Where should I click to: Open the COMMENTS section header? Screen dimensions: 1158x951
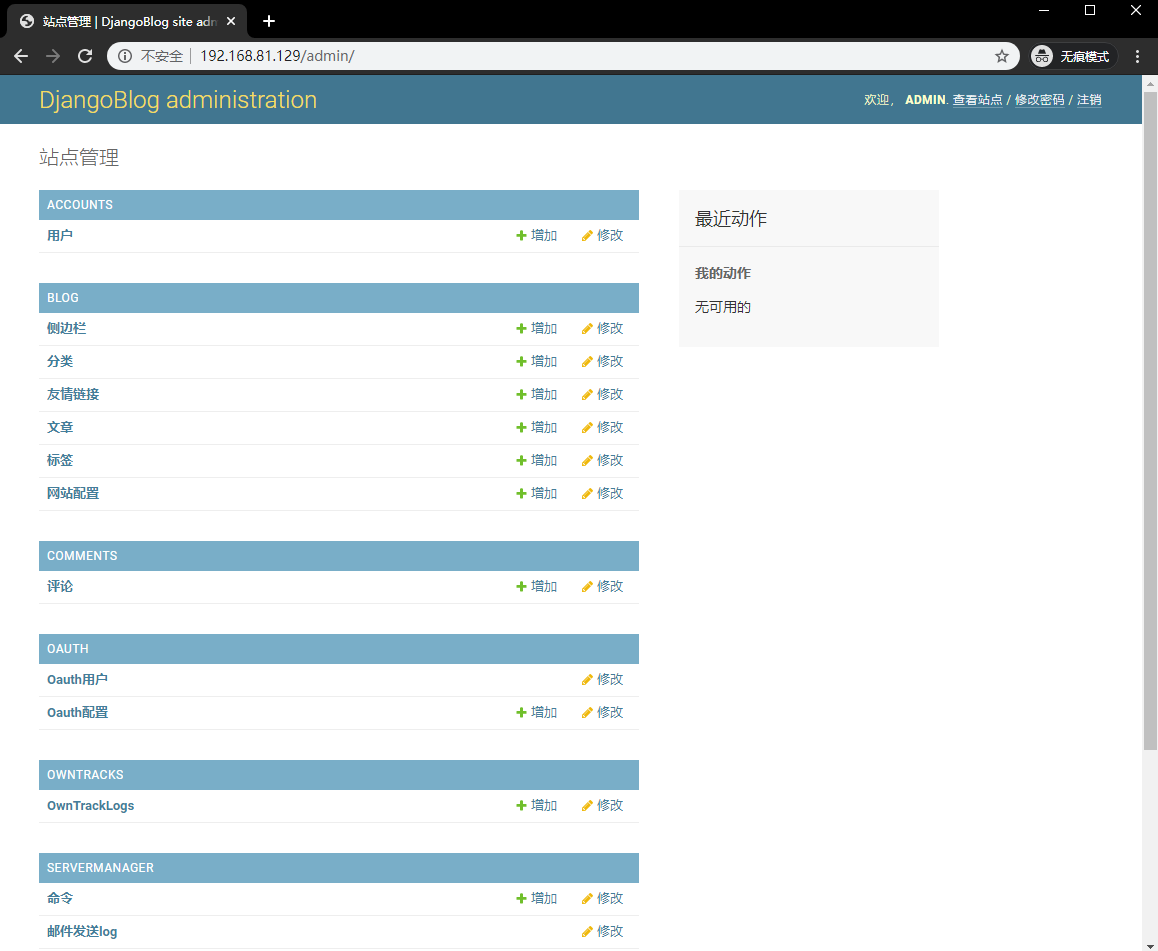tap(82, 555)
